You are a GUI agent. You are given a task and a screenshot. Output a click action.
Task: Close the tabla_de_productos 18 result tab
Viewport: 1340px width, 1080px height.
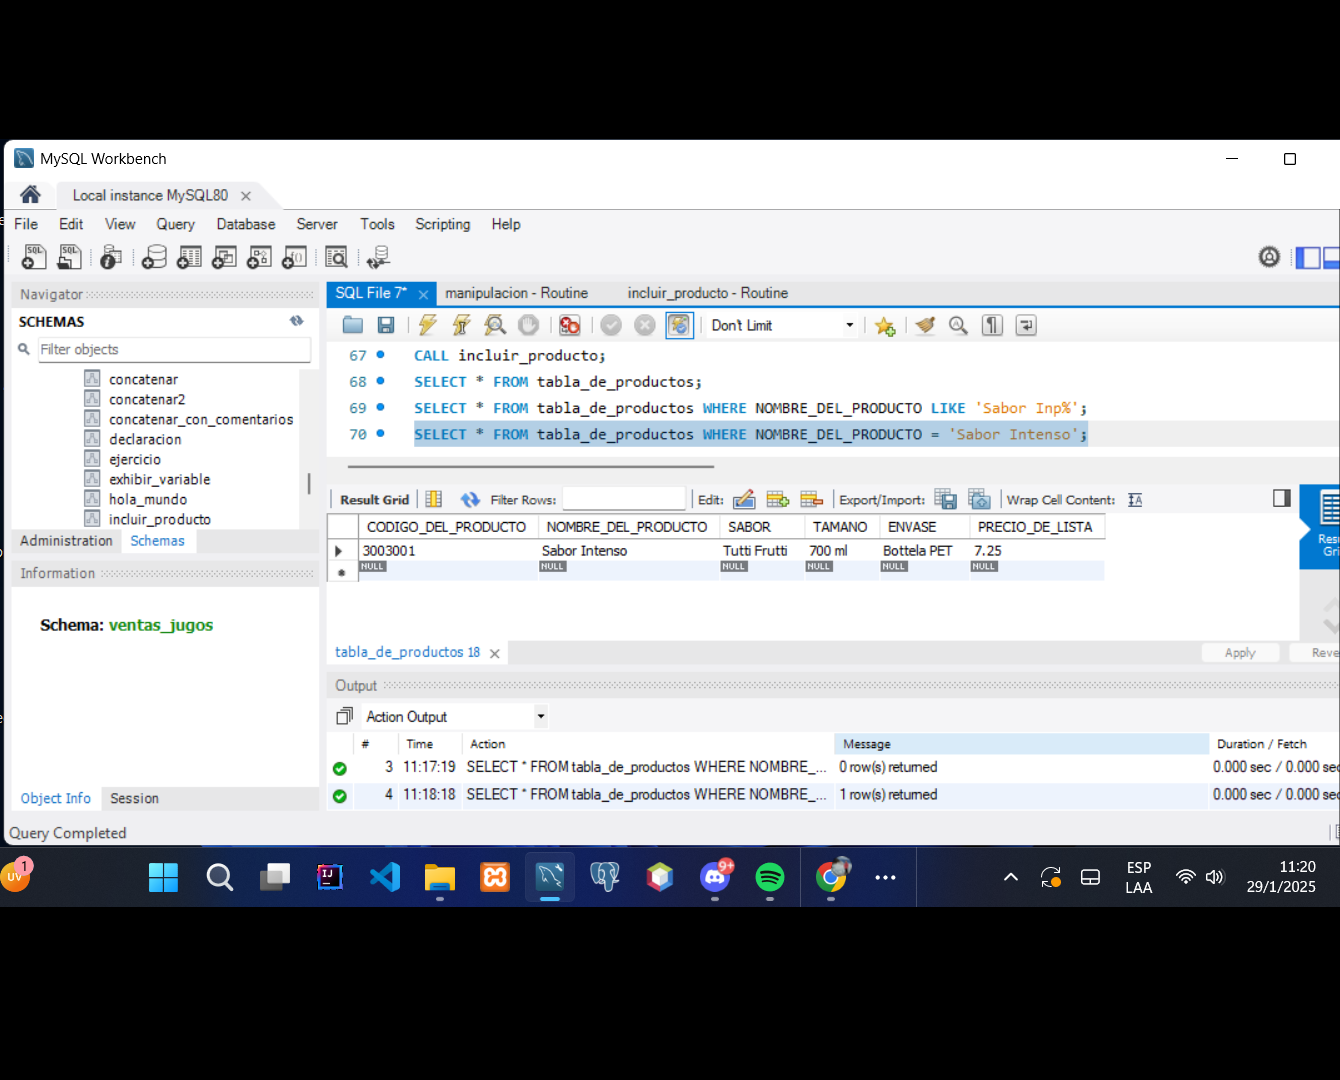coord(495,653)
